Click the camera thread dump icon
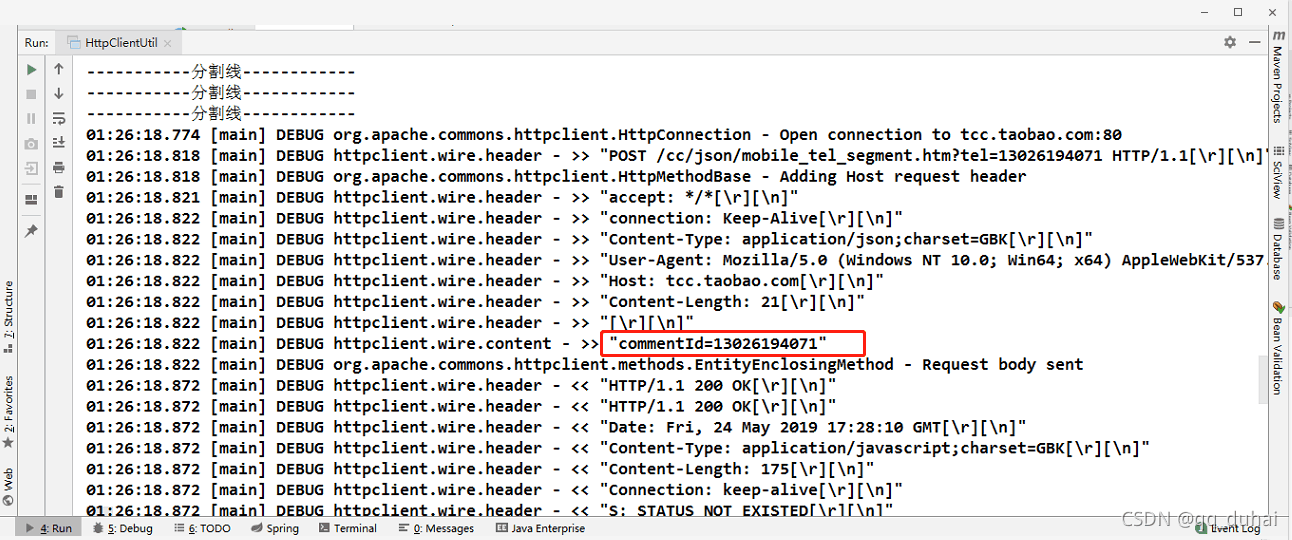The image size is (1292, 540). 32,143
